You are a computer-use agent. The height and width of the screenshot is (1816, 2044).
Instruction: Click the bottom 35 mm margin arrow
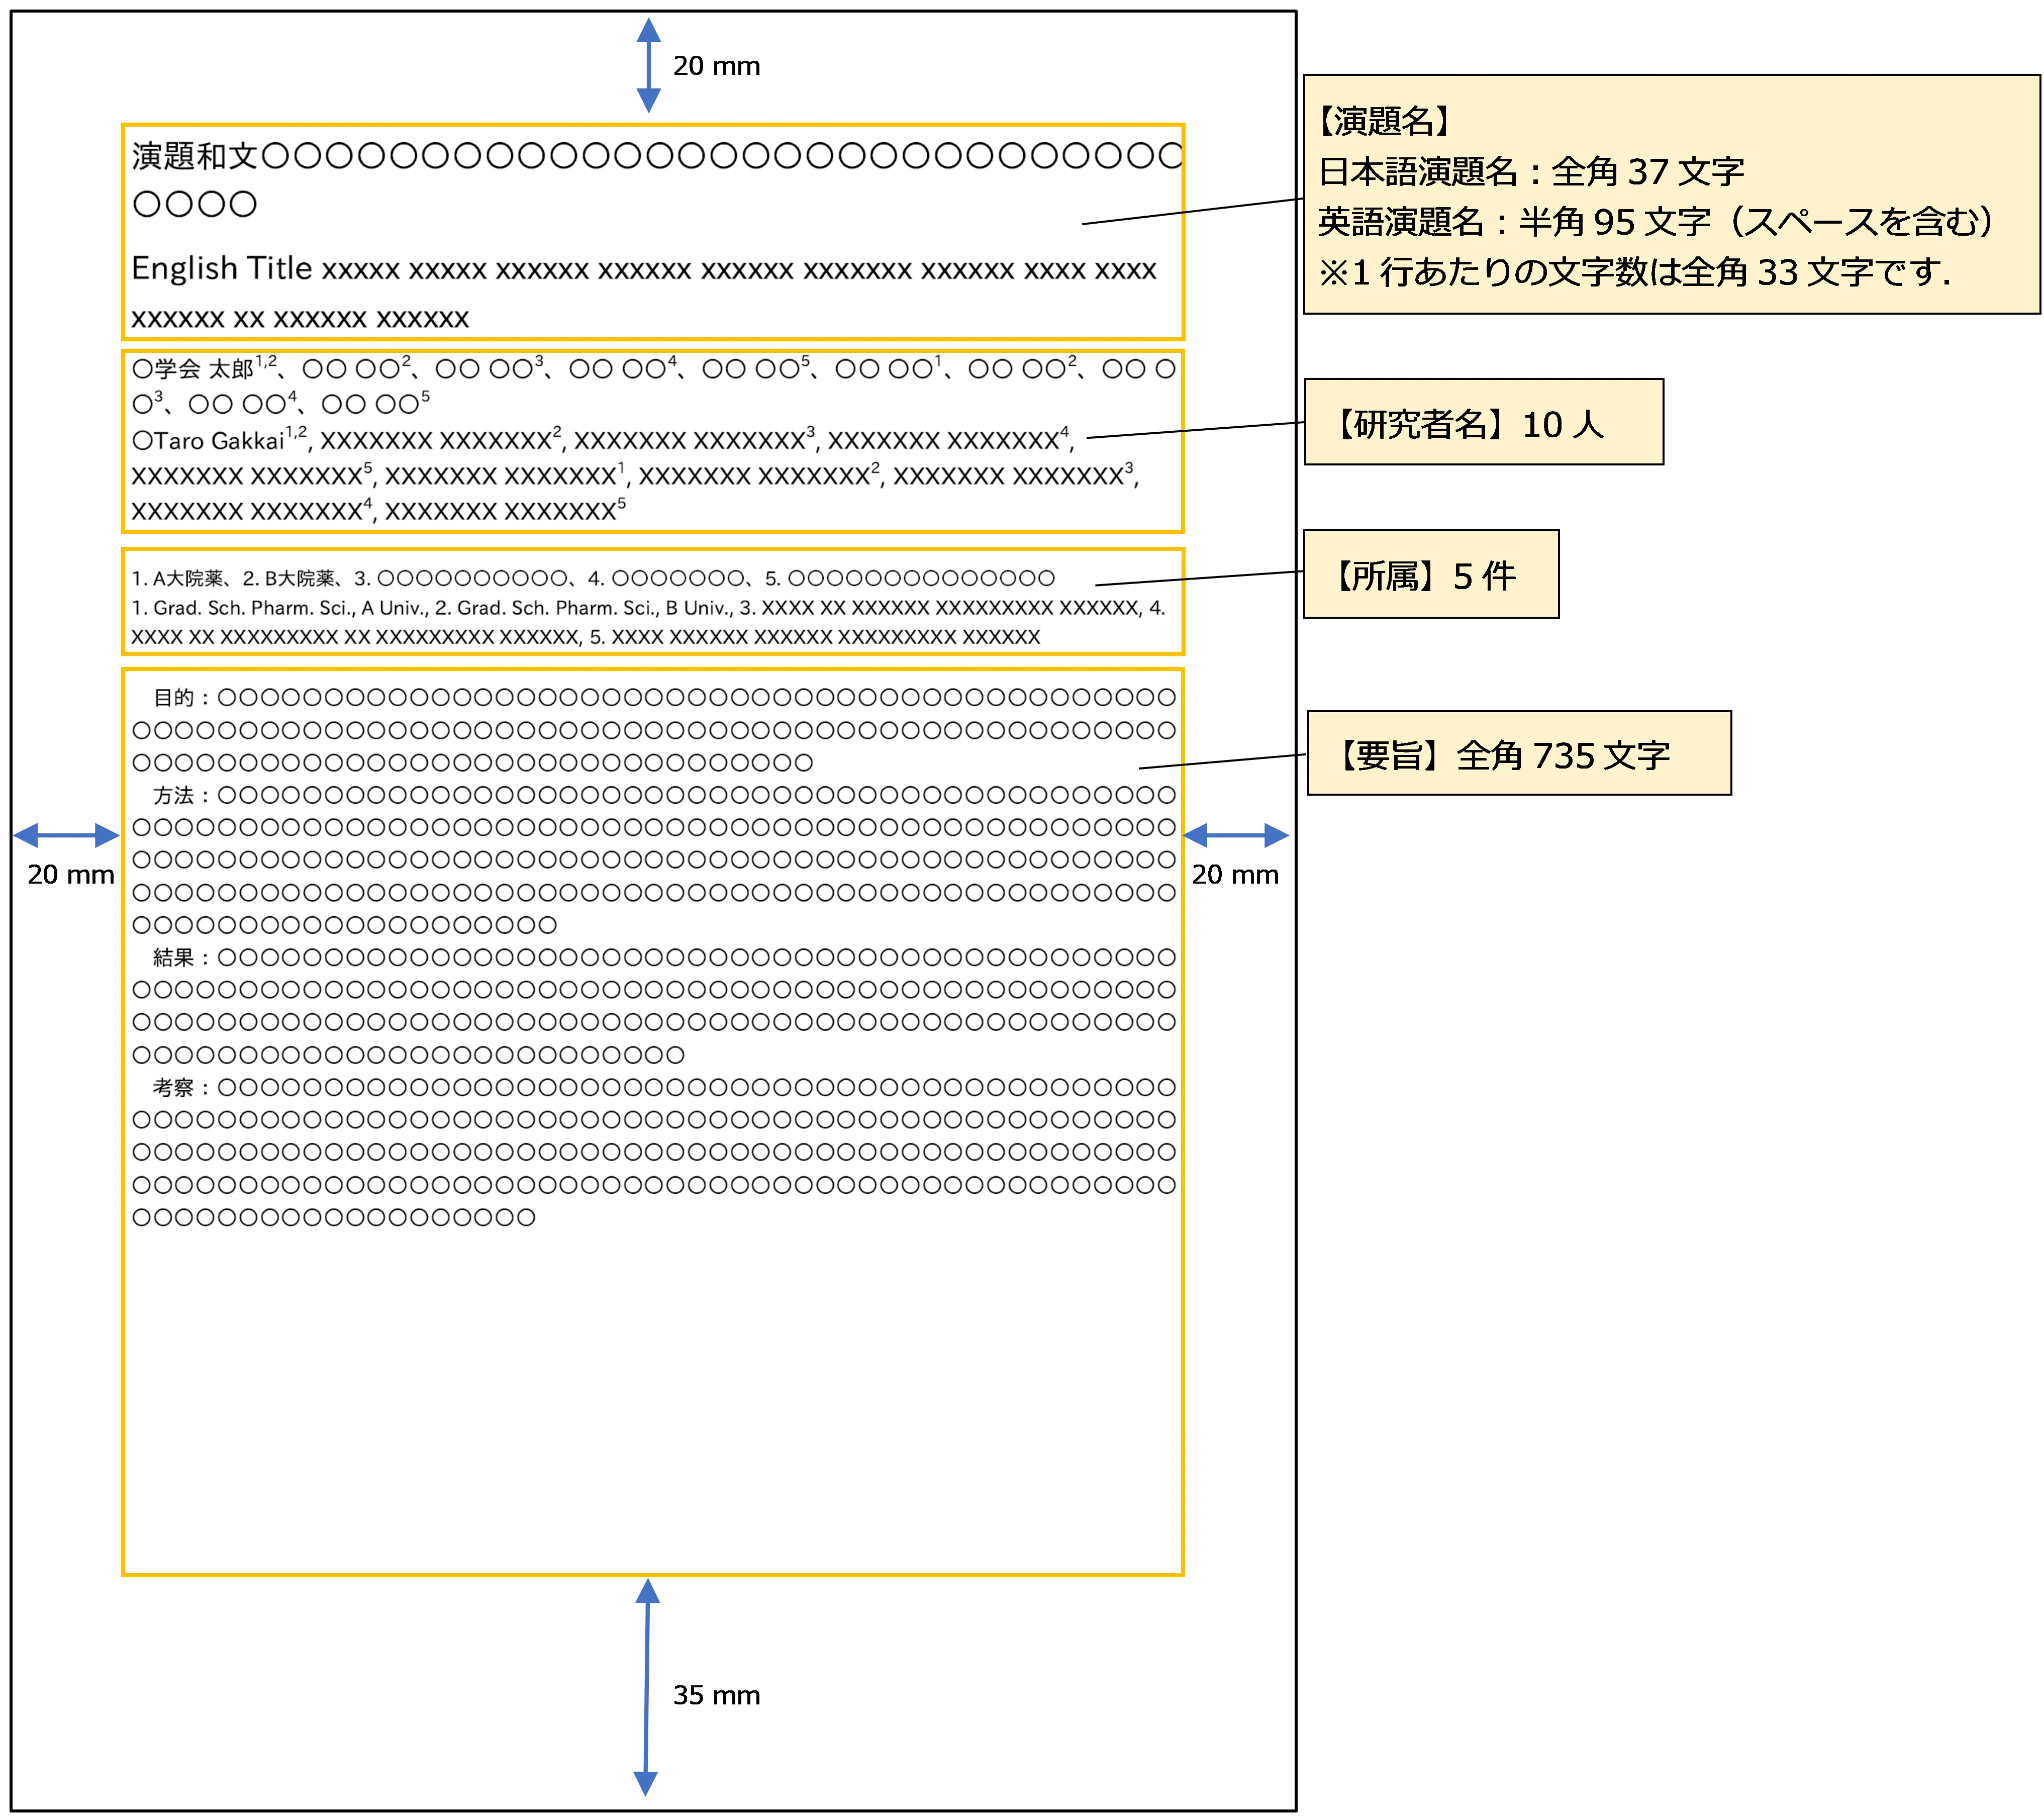pos(647,1687)
